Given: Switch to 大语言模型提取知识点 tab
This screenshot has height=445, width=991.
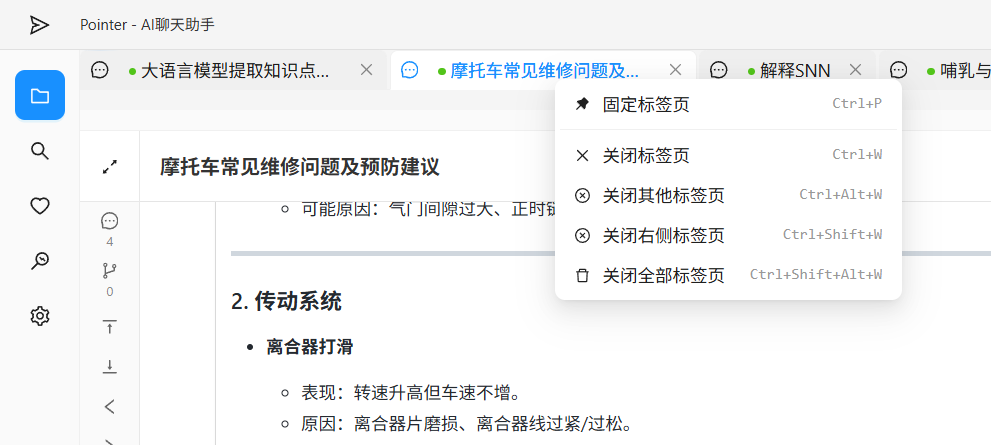Looking at the screenshot, I should tap(234, 70).
